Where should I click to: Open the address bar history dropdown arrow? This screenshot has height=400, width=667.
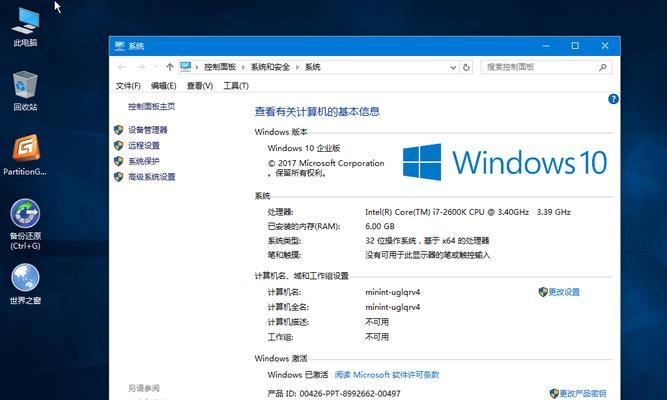click(x=453, y=67)
